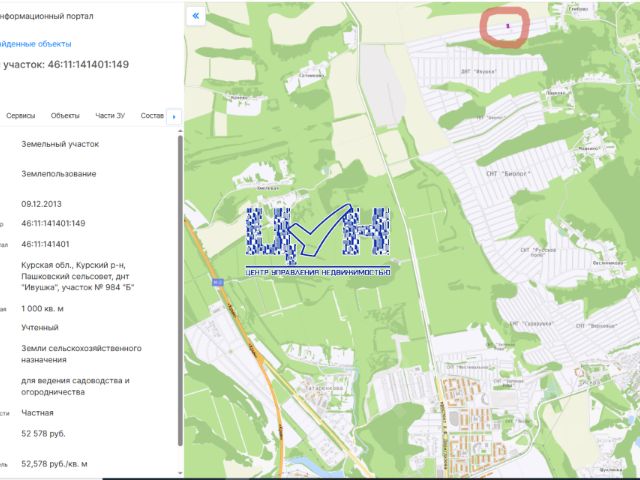
Task: Click the address text 'Курская обл., Курский р-н'
Action: [x=73, y=265]
